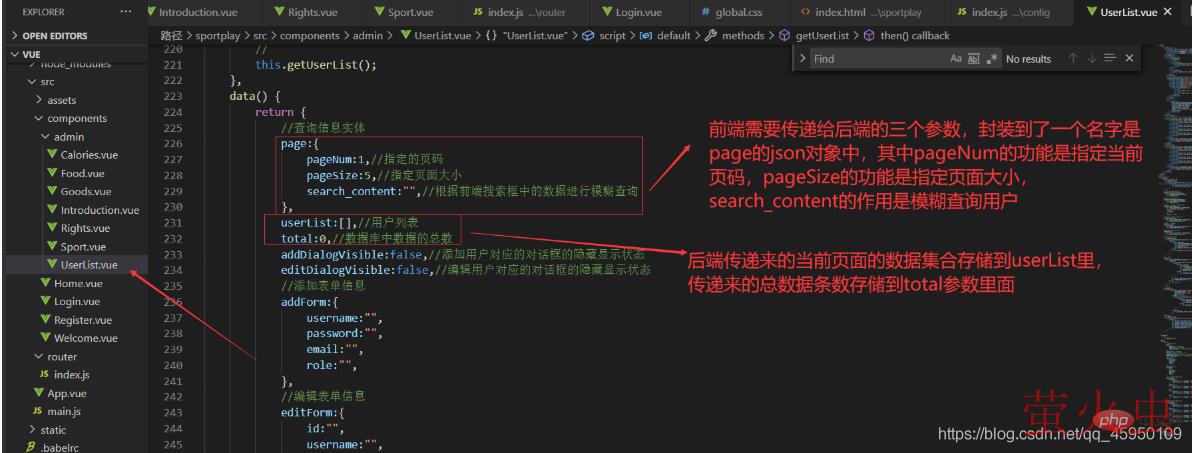Expand the Replace toggle arrow
Screen dimensions: 1192x453
[803, 59]
